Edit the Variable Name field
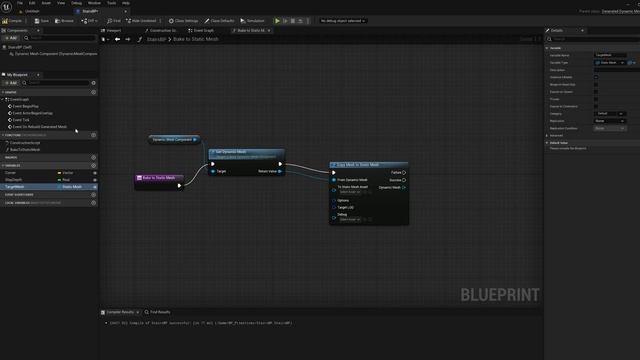This screenshot has width=640, height=360. click(610, 55)
